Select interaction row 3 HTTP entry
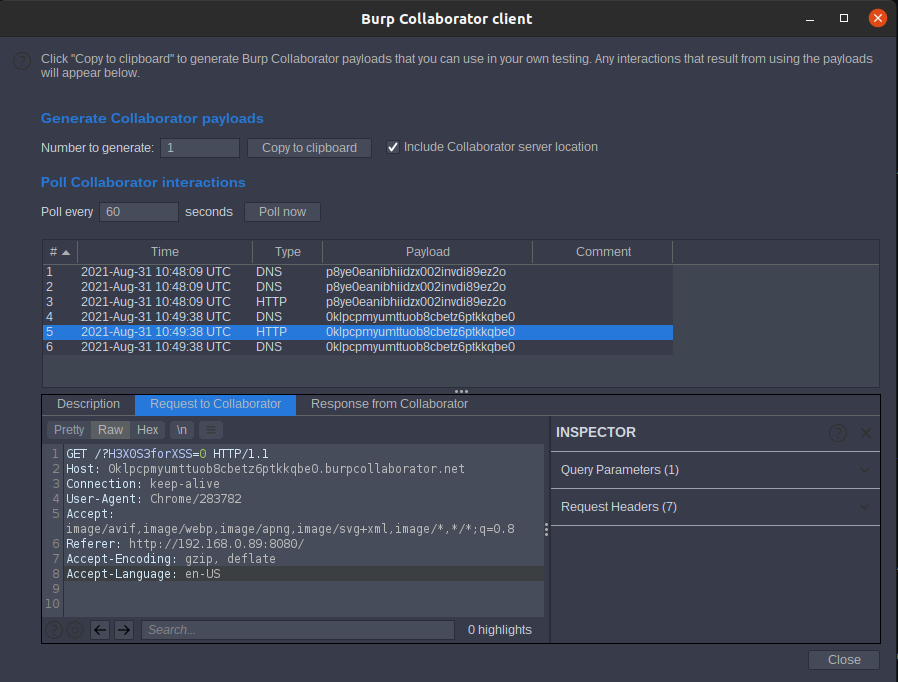Viewport: 898px width, 682px height. [358, 302]
